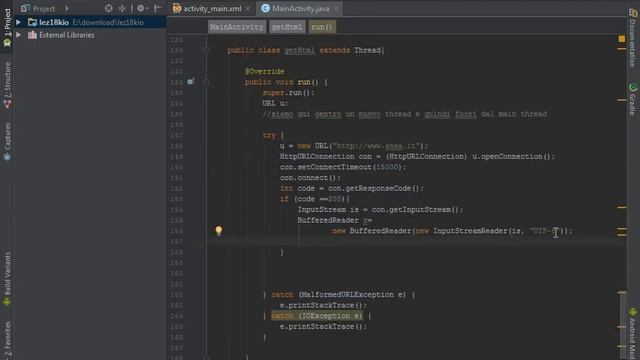Viewport: 640px width, 360px height.
Task: Click the Italian comment line
Action: click(x=404, y=114)
